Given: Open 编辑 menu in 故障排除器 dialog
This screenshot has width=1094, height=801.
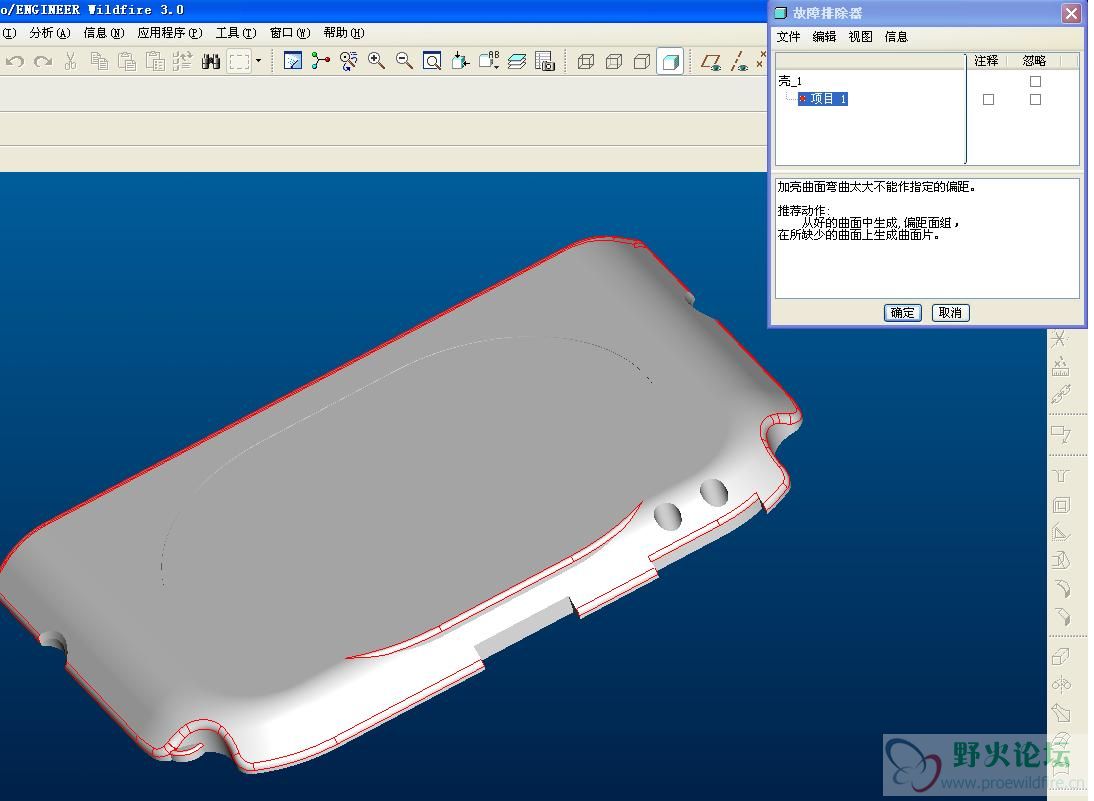Looking at the screenshot, I should (x=824, y=37).
